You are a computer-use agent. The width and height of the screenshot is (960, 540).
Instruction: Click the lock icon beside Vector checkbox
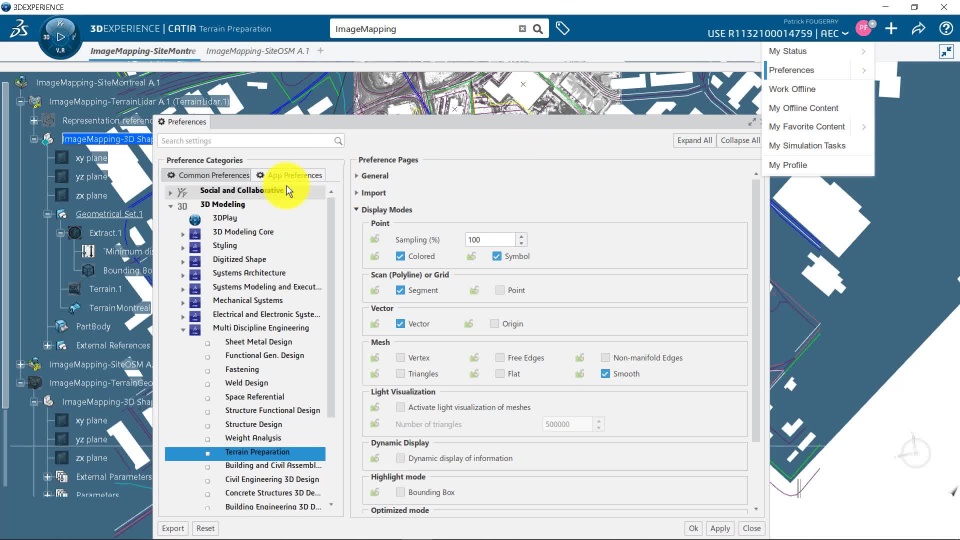point(375,323)
